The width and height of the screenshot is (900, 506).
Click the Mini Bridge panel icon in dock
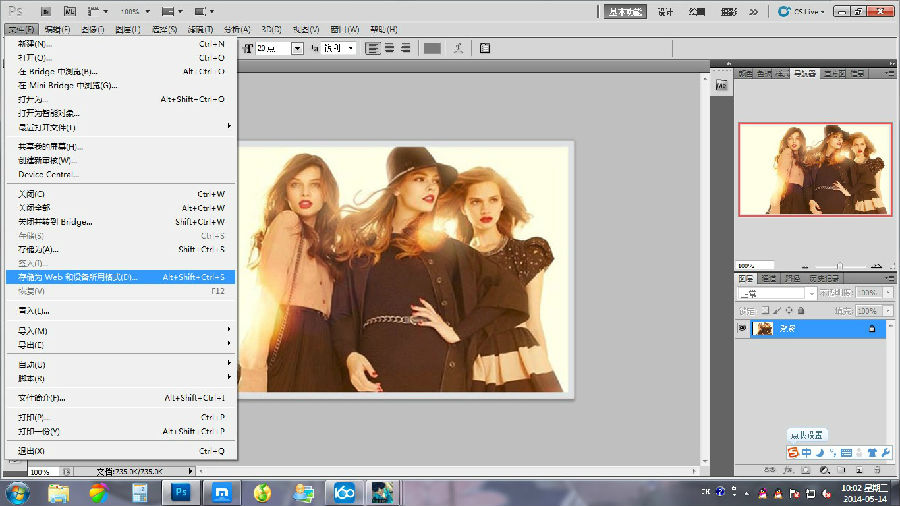click(721, 85)
